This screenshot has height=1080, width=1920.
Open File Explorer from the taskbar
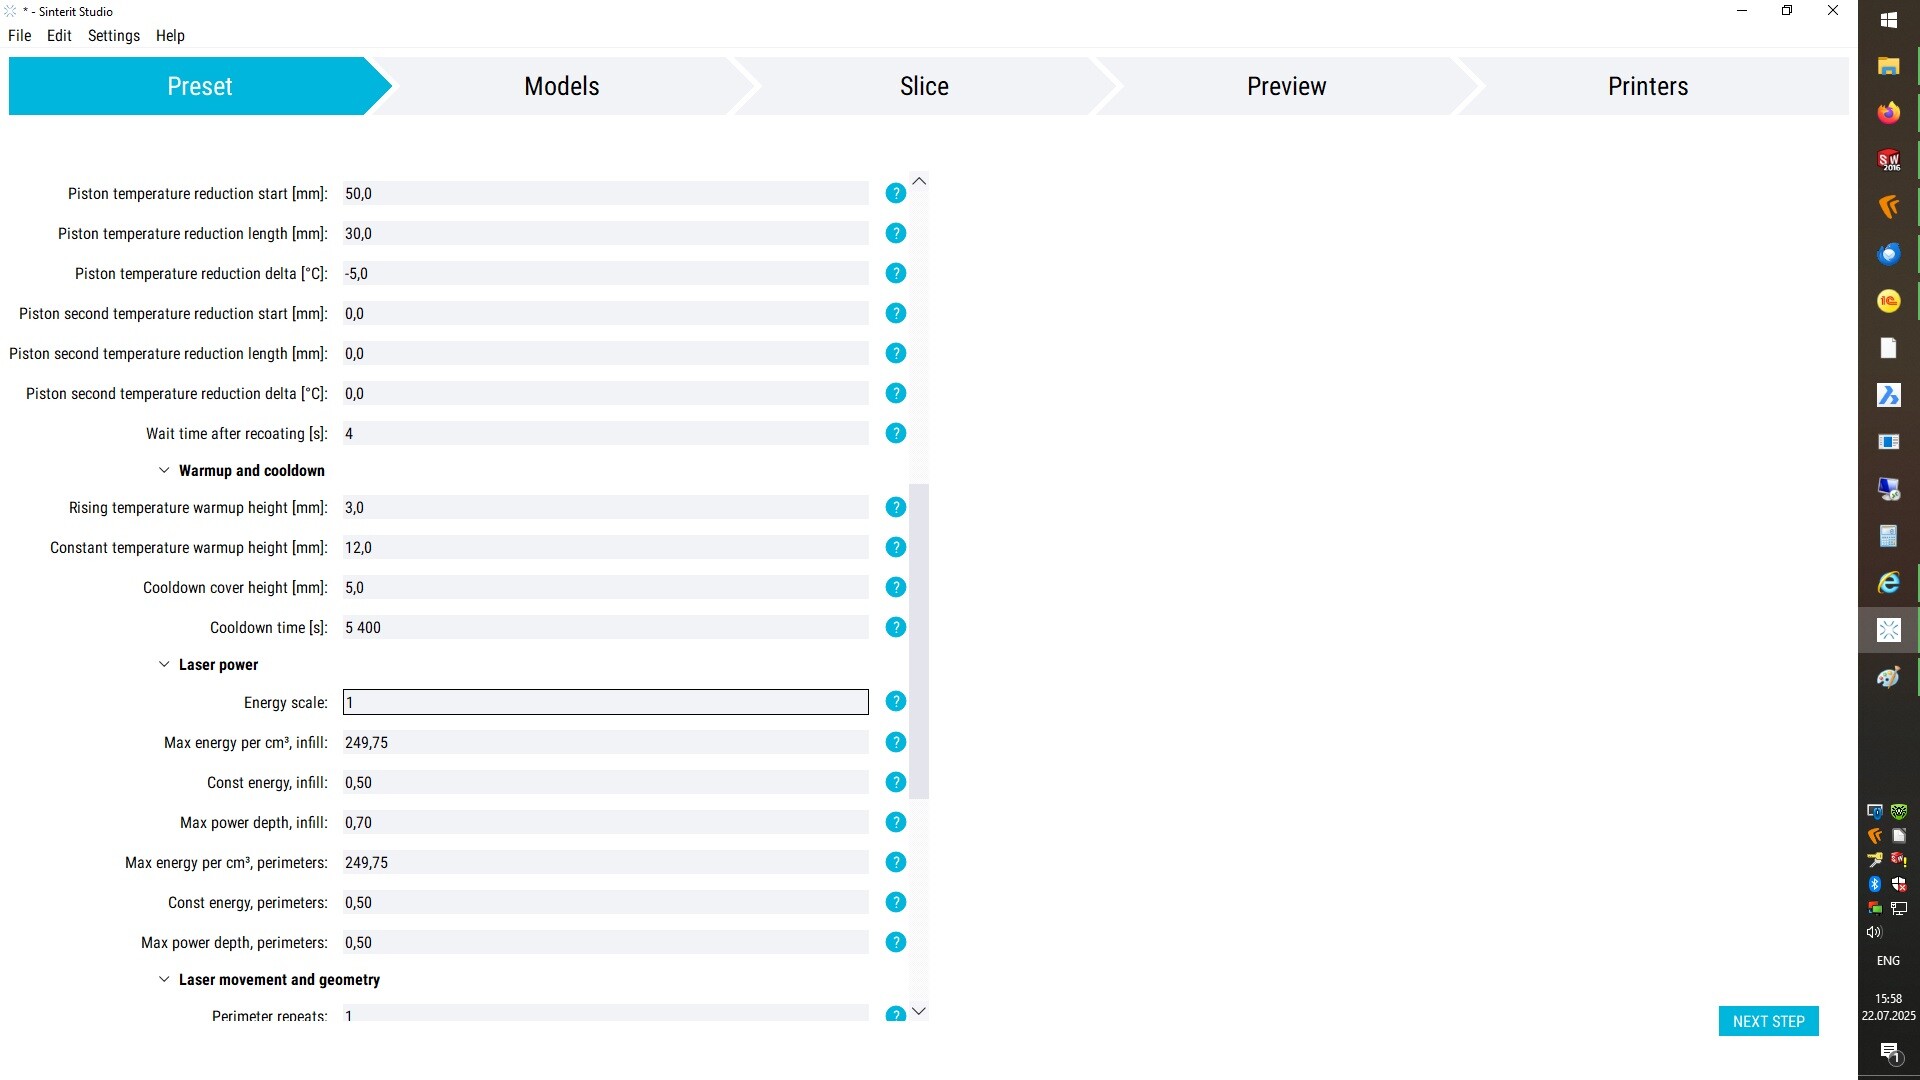pyautogui.click(x=1888, y=66)
